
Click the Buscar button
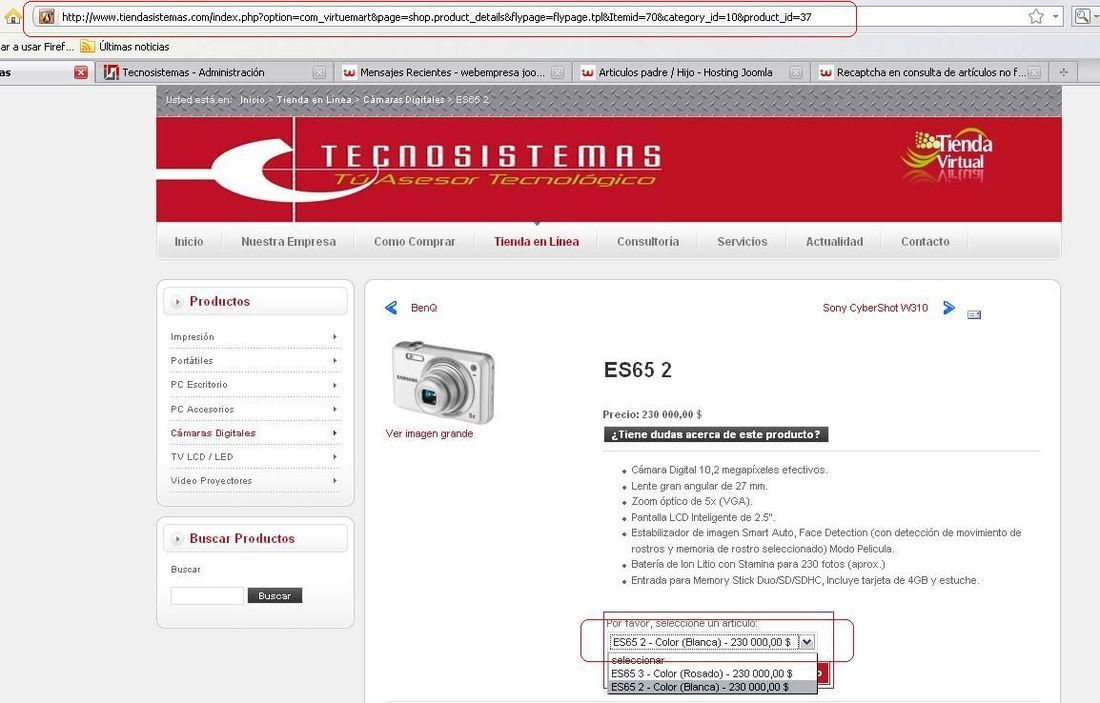coord(274,596)
